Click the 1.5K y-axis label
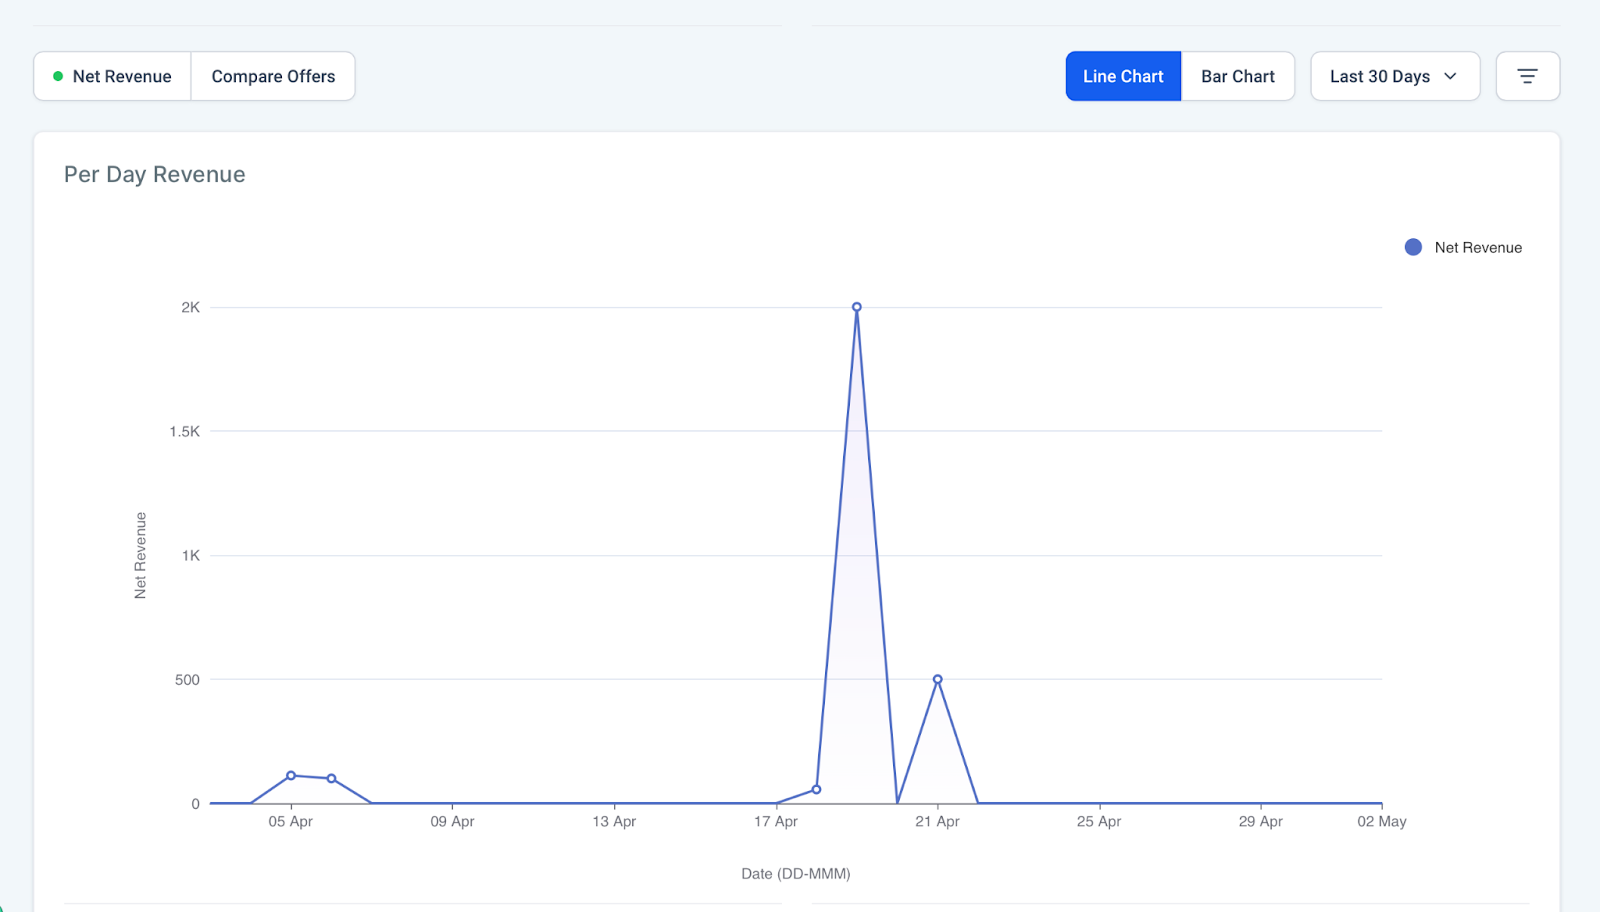The height and width of the screenshot is (912, 1600). tap(184, 431)
